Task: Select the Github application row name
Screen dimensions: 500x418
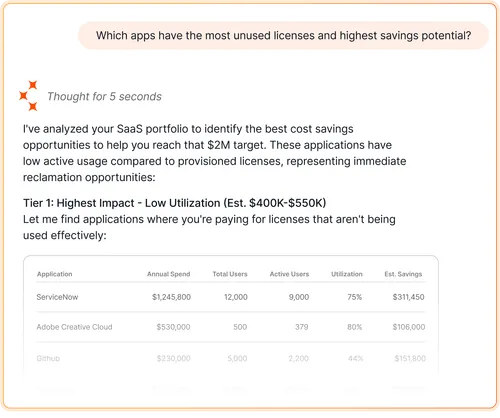Action: [48, 359]
